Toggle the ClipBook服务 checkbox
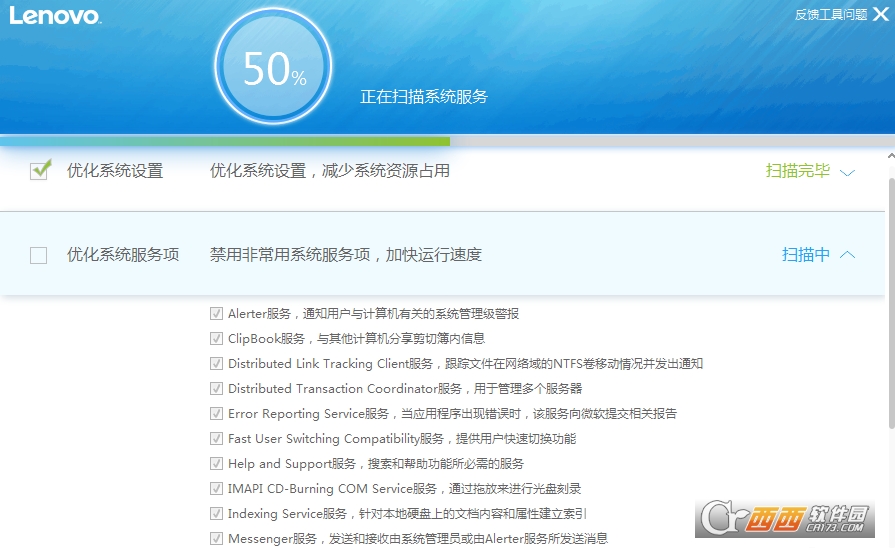895x548 pixels. (x=216, y=339)
